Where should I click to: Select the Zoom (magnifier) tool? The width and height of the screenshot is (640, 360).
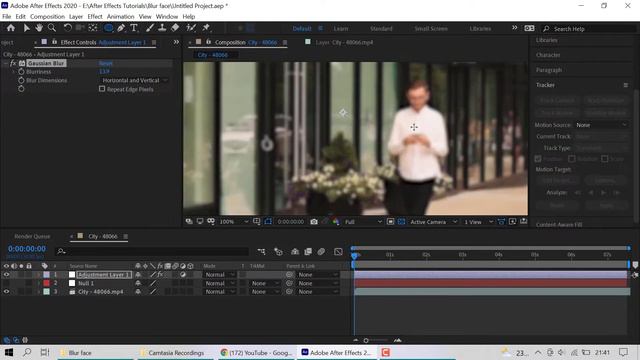click(x=52, y=28)
